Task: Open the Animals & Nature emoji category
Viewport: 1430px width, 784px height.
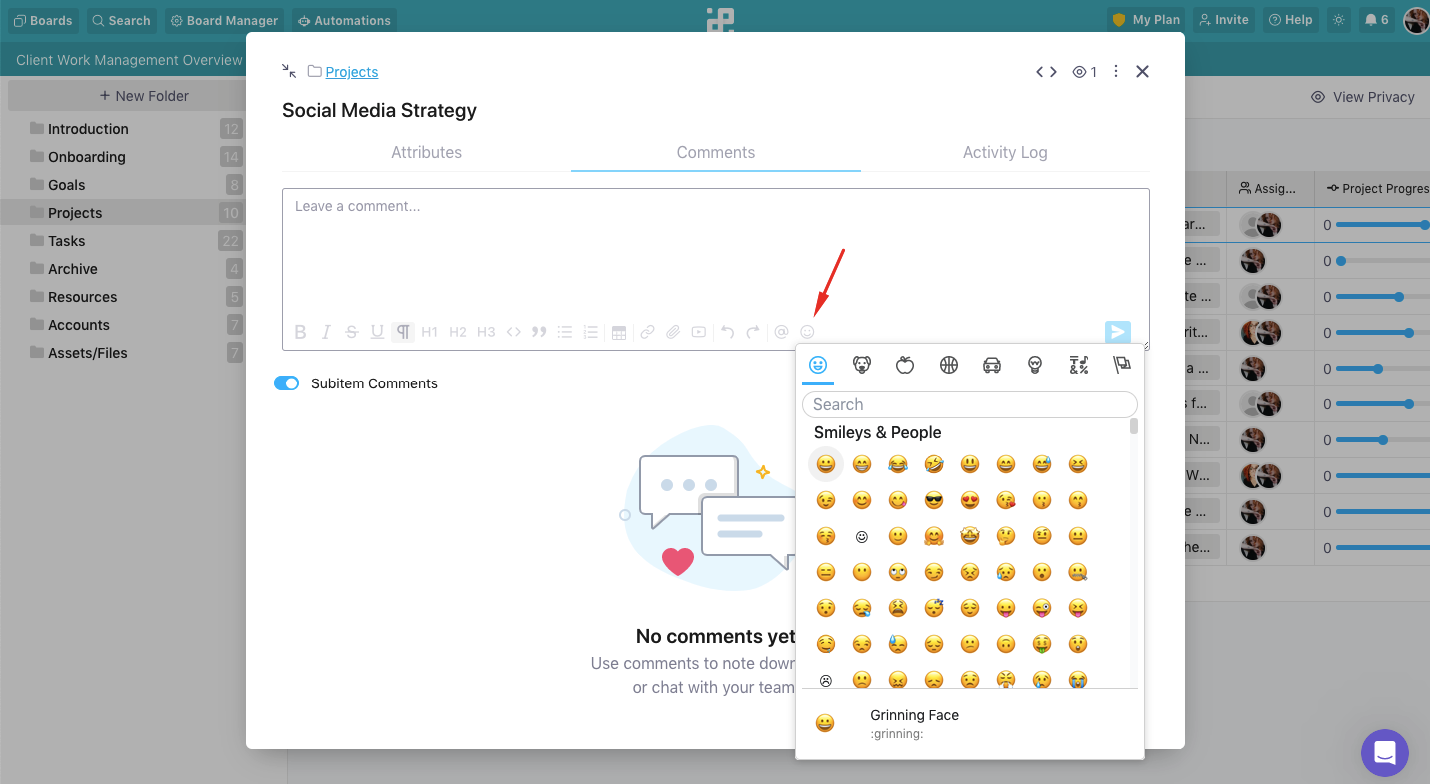Action: (861, 366)
